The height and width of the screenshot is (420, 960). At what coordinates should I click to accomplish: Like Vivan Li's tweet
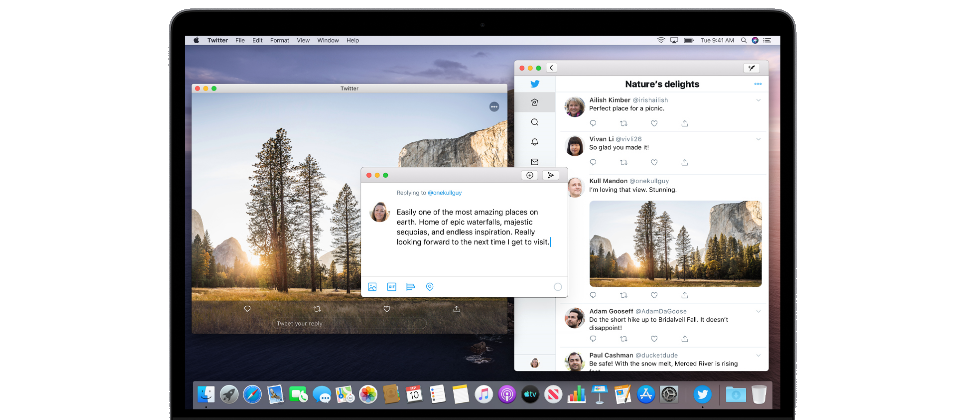654,162
